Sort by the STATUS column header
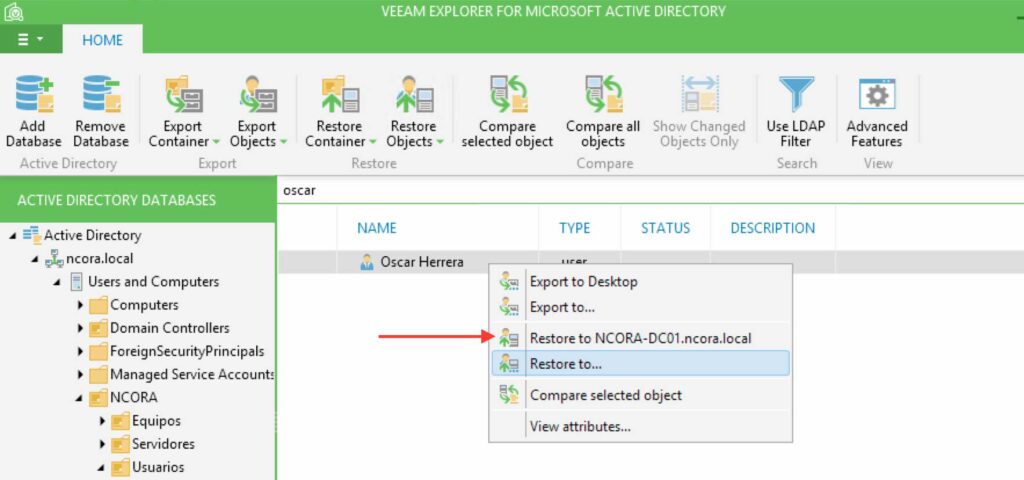 tap(665, 228)
